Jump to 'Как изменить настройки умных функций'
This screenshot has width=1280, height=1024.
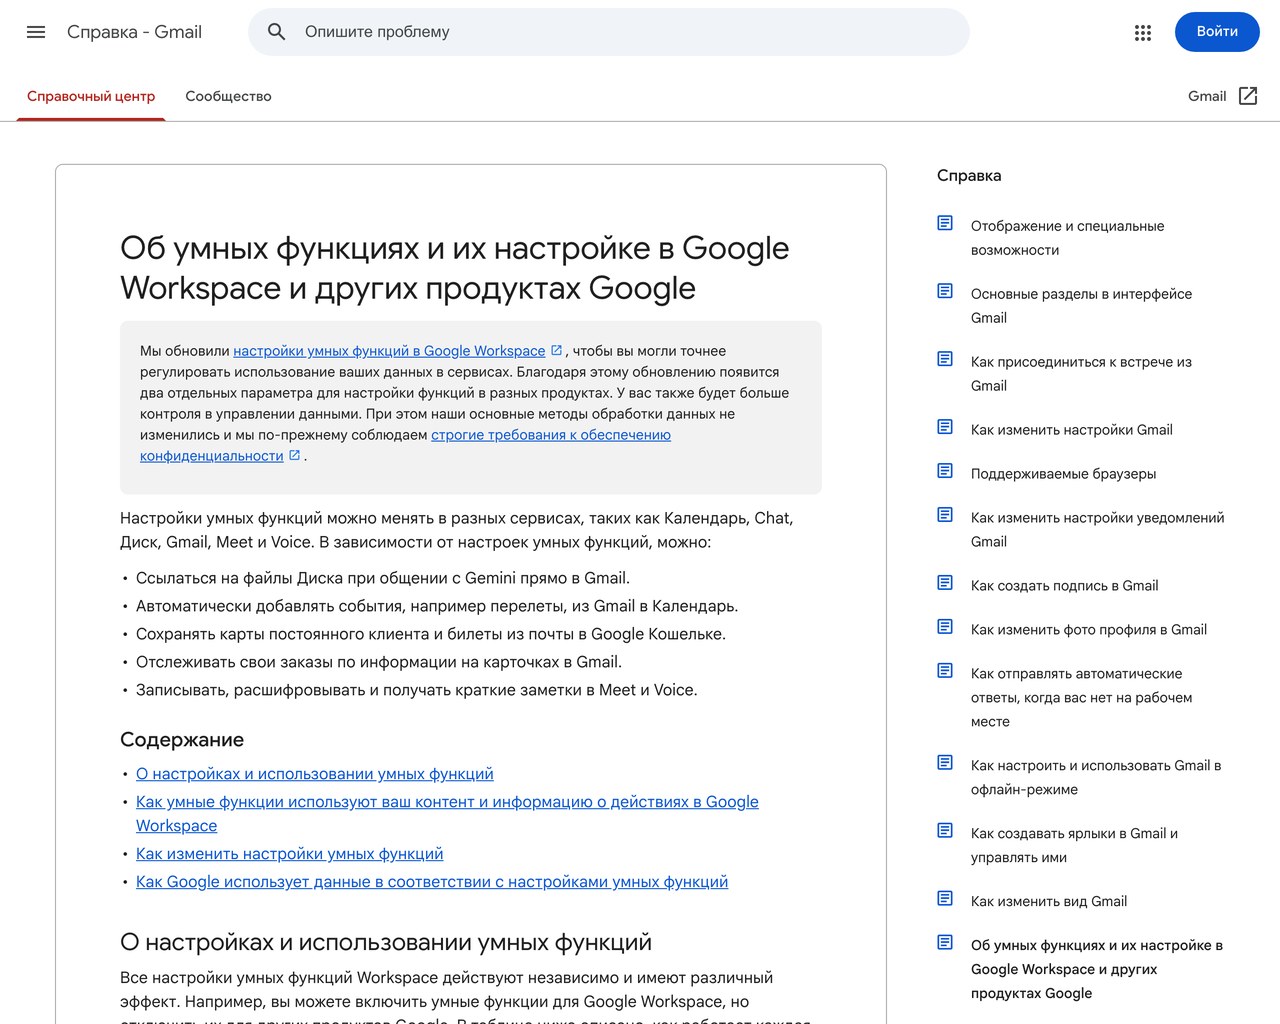coord(290,854)
